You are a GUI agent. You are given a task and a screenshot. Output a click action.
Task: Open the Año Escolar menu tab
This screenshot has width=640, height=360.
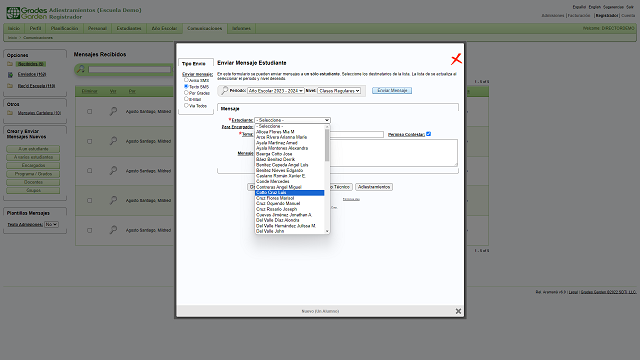click(164, 29)
